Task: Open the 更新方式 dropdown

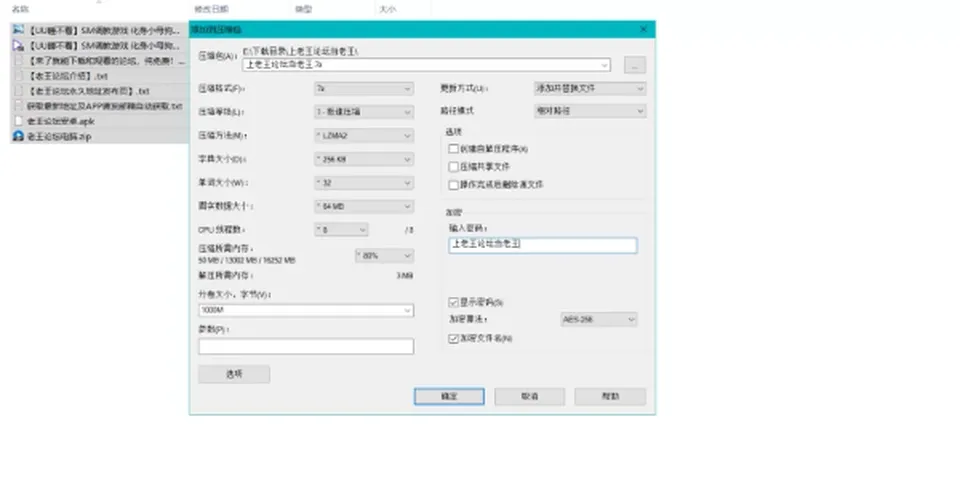Action: tap(590, 89)
